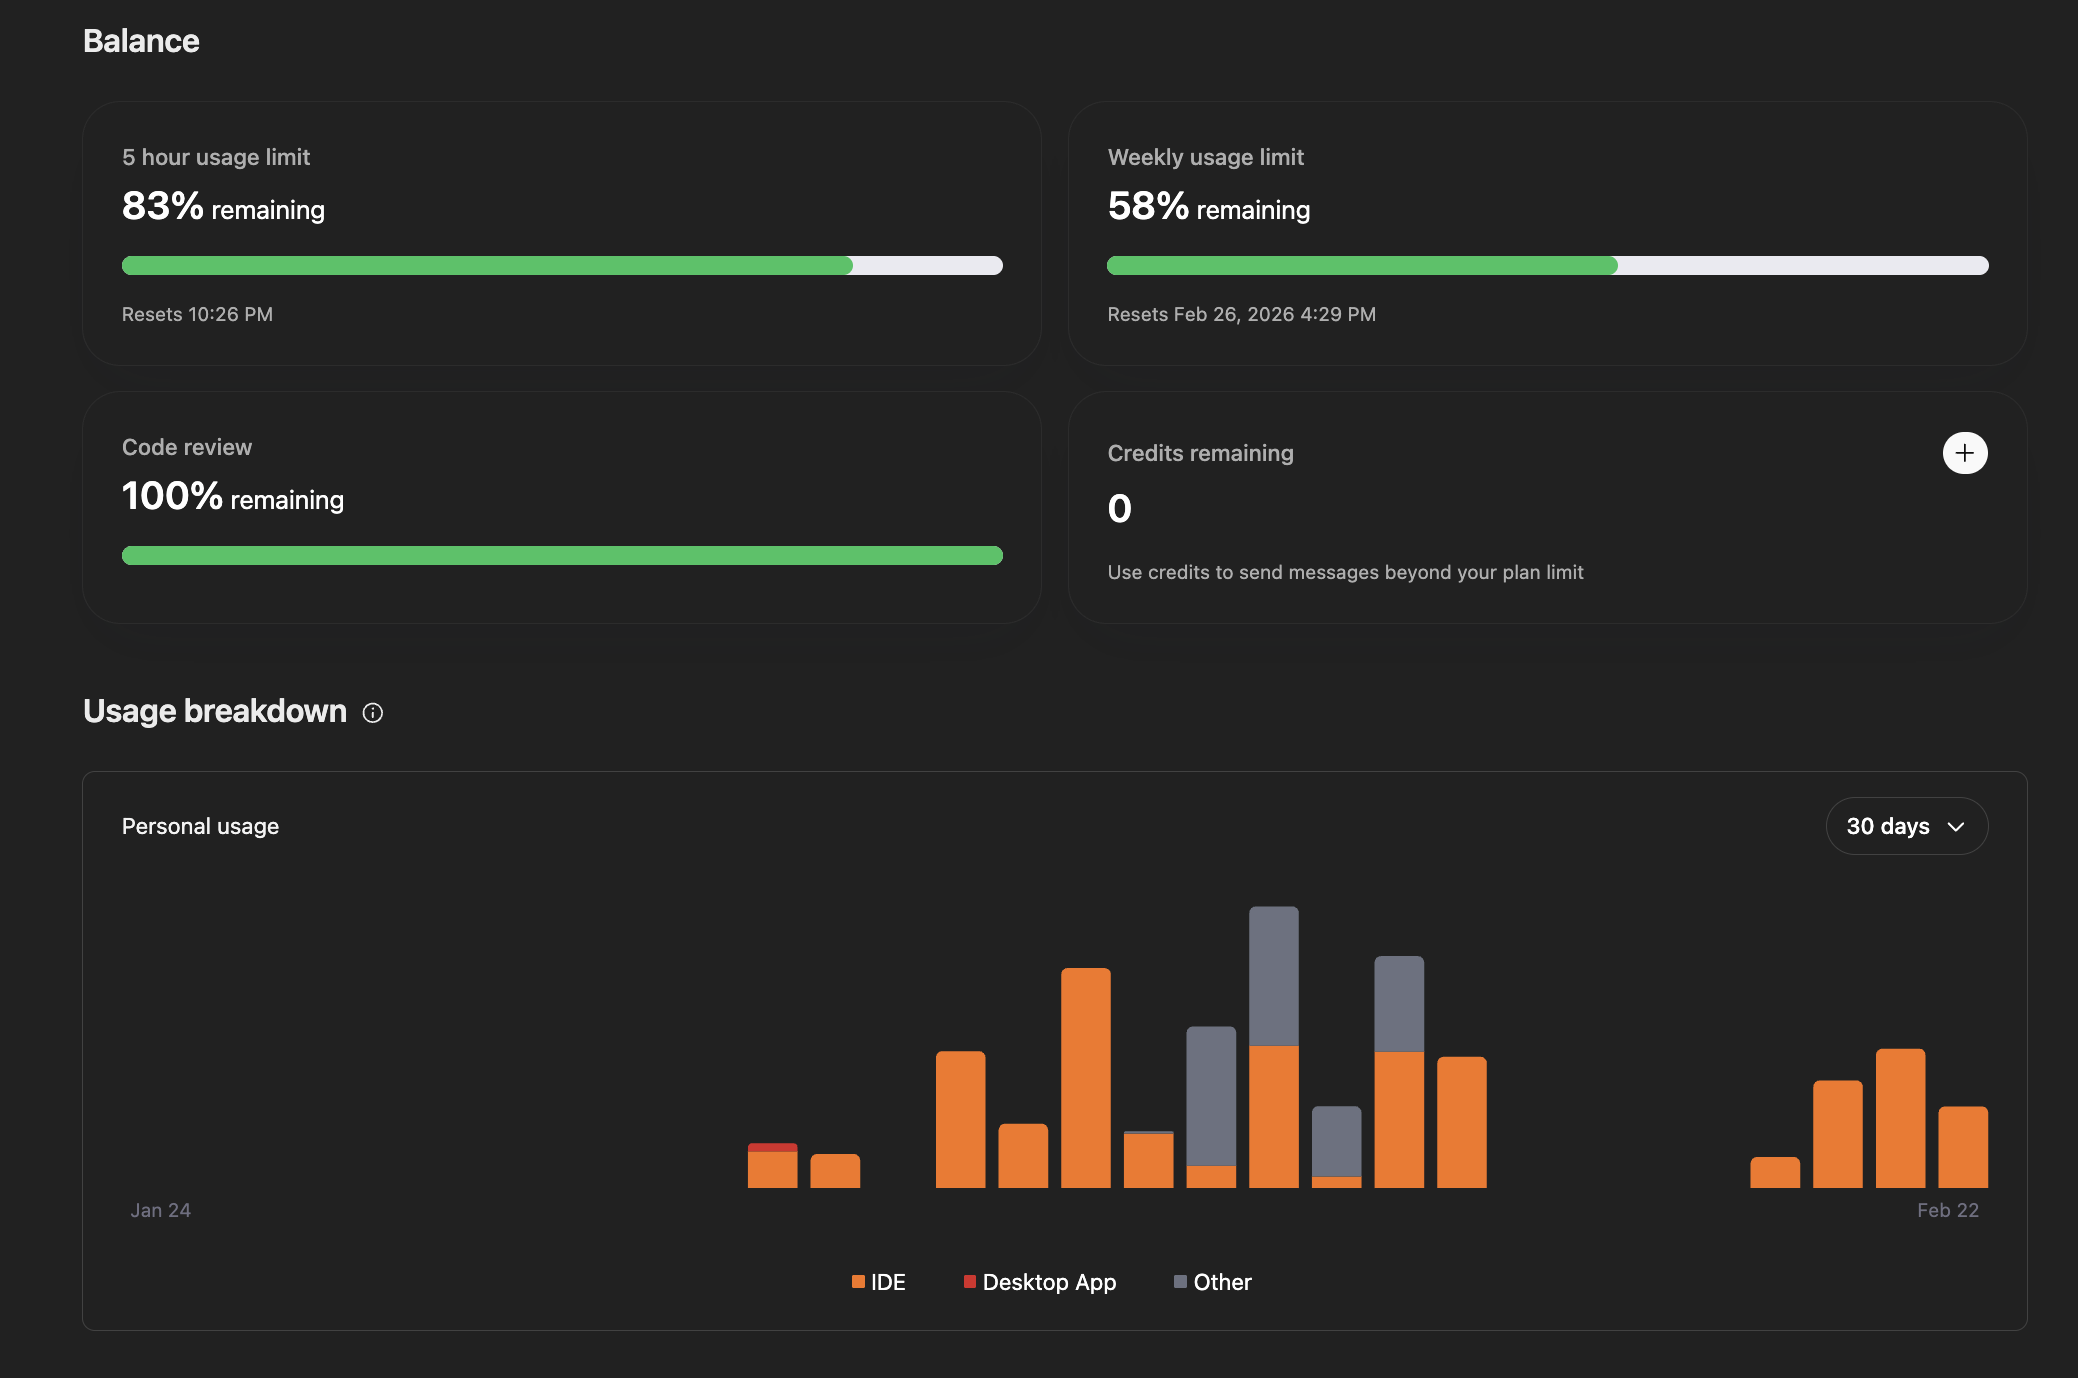Image resolution: width=2078 pixels, height=1378 pixels.
Task: Click the tallest bar's gray Other segment
Action: coord(1274,975)
